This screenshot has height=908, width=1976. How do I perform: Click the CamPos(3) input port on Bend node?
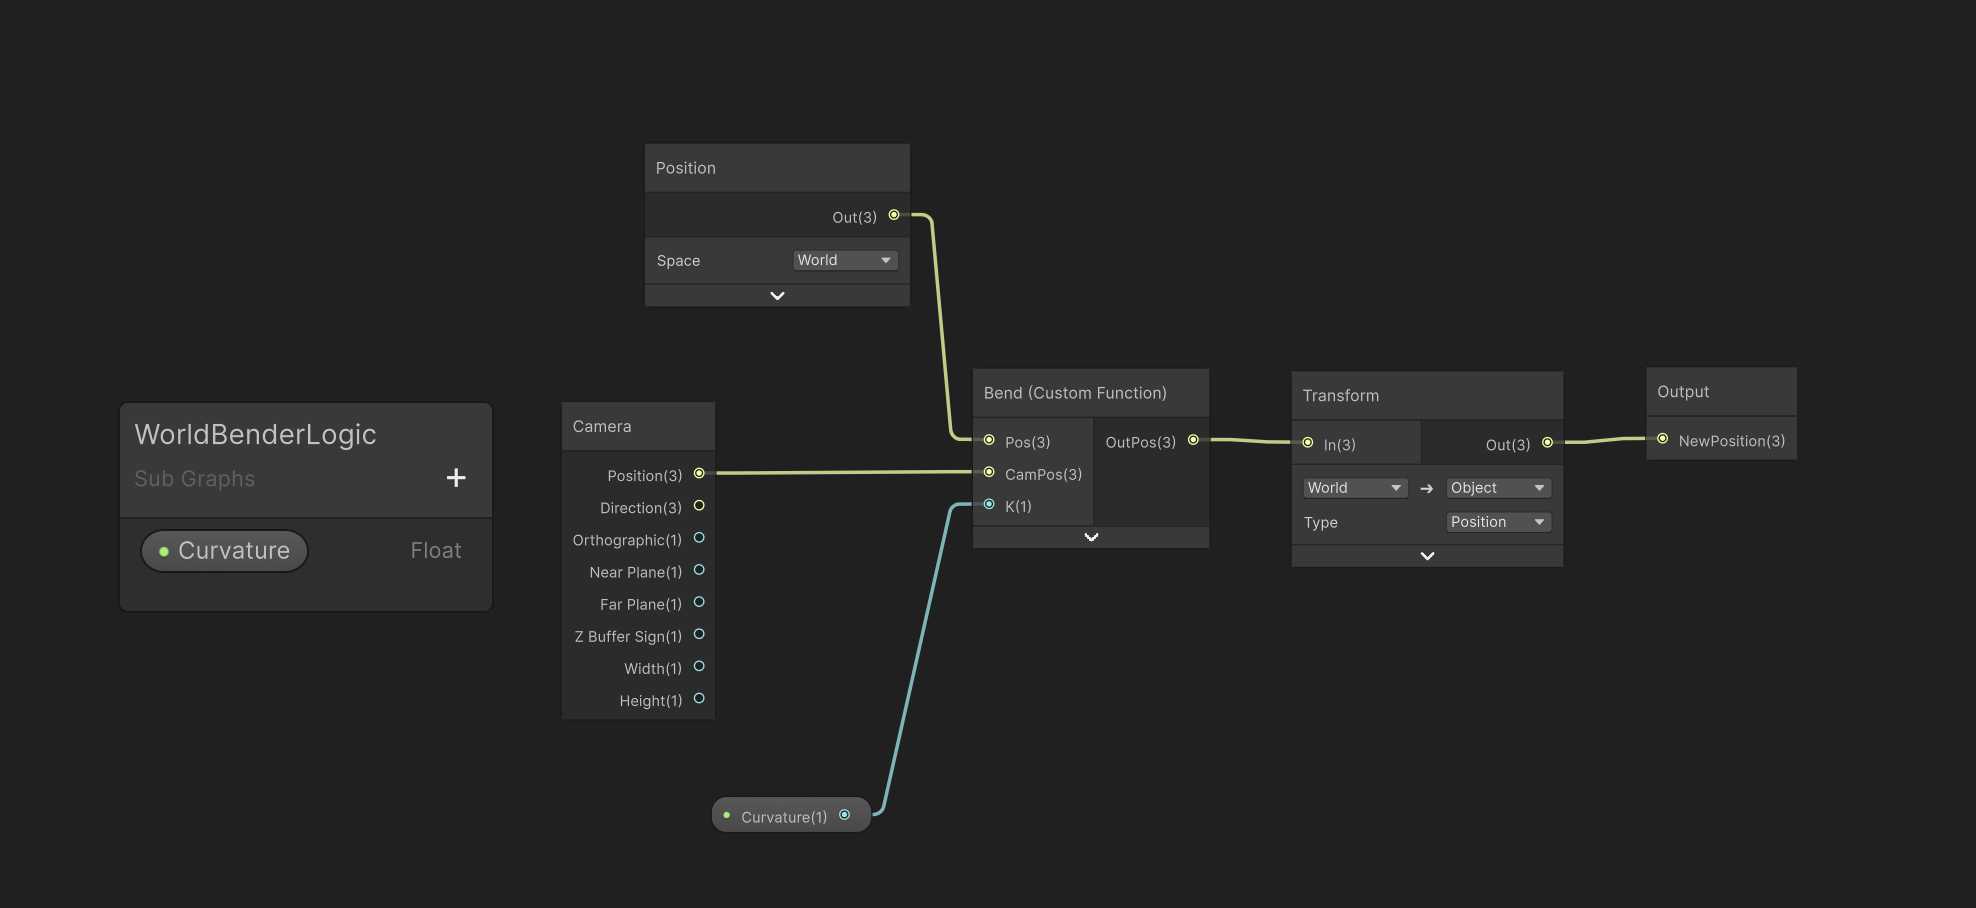(x=989, y=472)
